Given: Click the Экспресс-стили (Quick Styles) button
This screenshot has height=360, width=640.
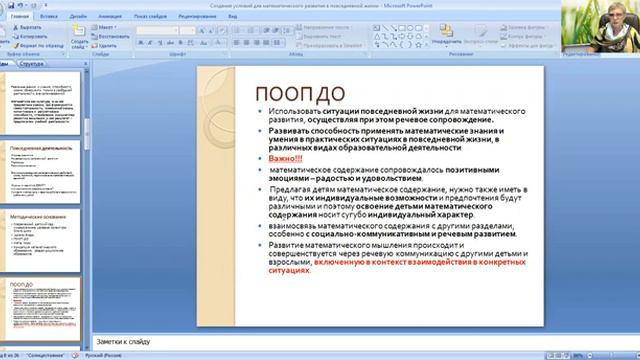Looking at the screenshot, I should click(480, 35).
